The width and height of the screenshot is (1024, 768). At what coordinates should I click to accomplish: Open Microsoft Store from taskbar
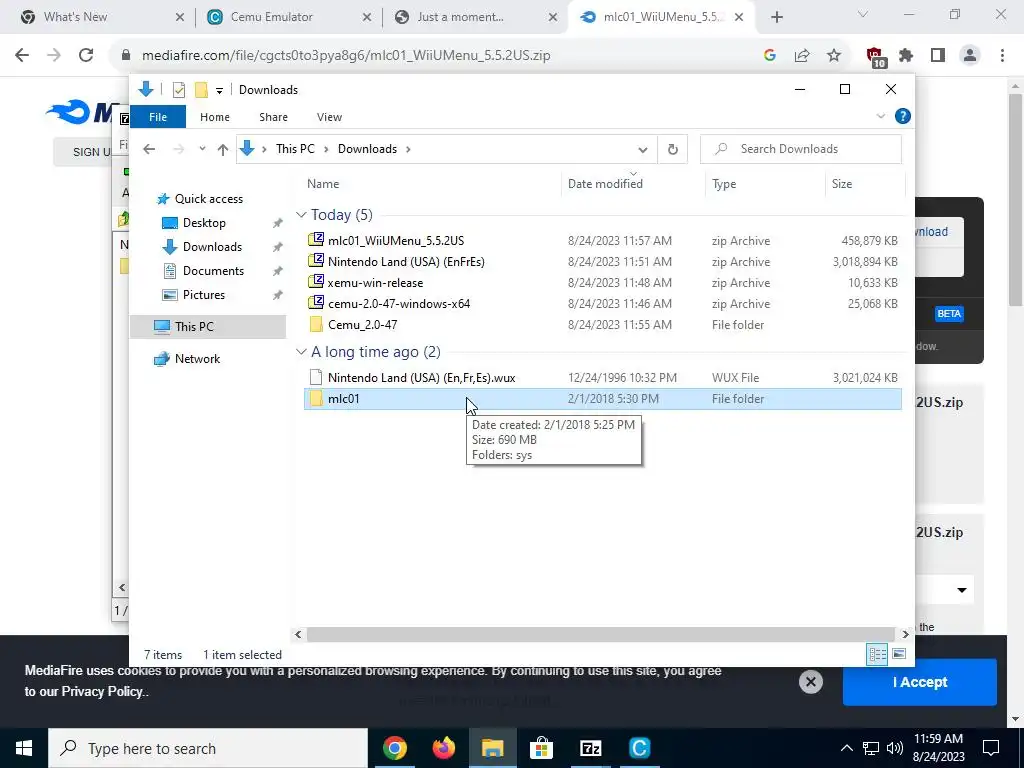(541, 748)
